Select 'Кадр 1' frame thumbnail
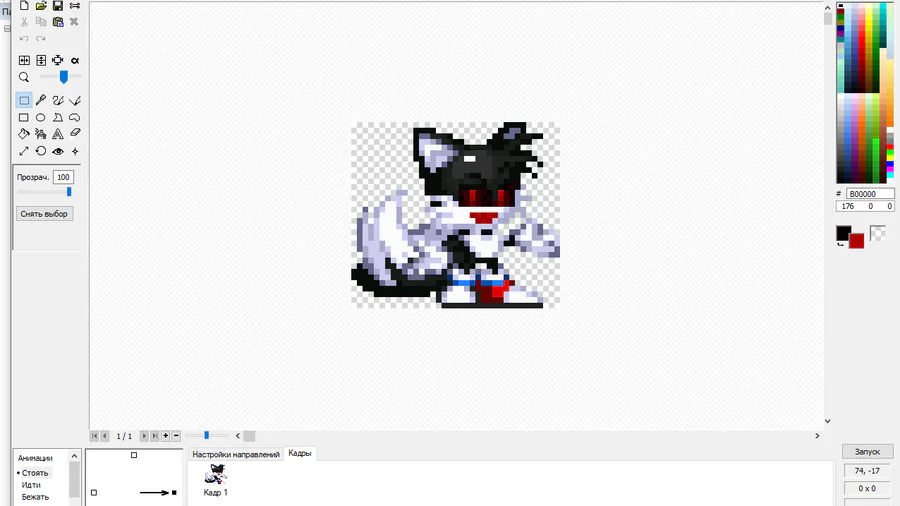Viewport: 900px width, 506px height. tap(216, 480)
